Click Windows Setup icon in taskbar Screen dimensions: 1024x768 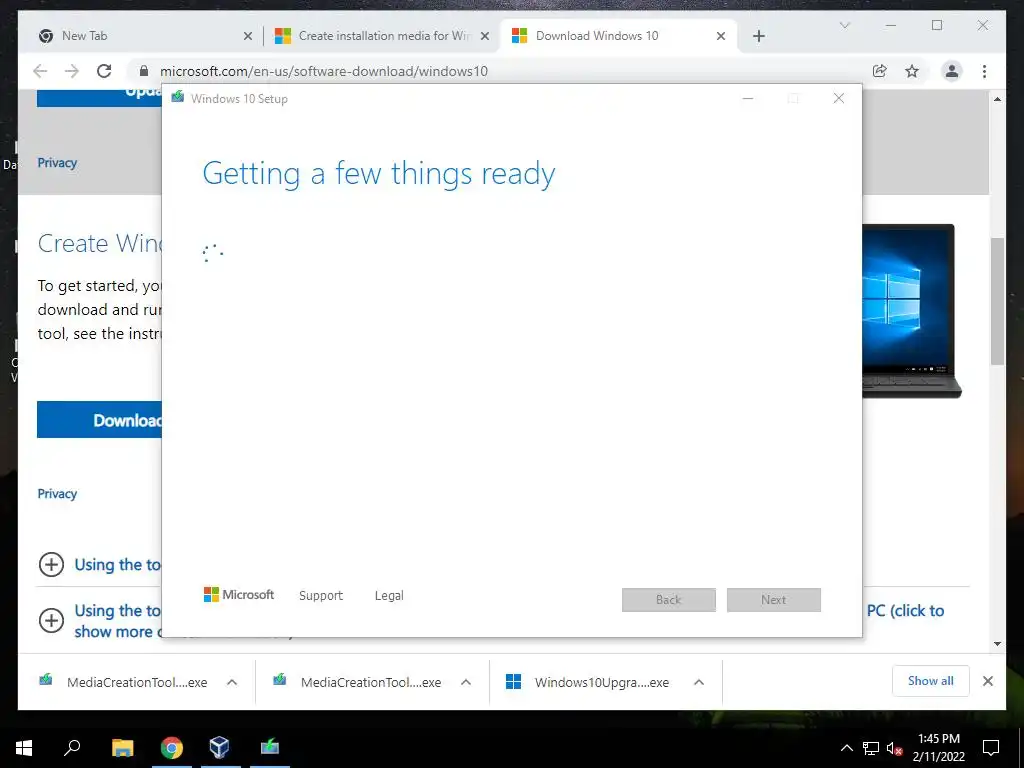[270, 747]
